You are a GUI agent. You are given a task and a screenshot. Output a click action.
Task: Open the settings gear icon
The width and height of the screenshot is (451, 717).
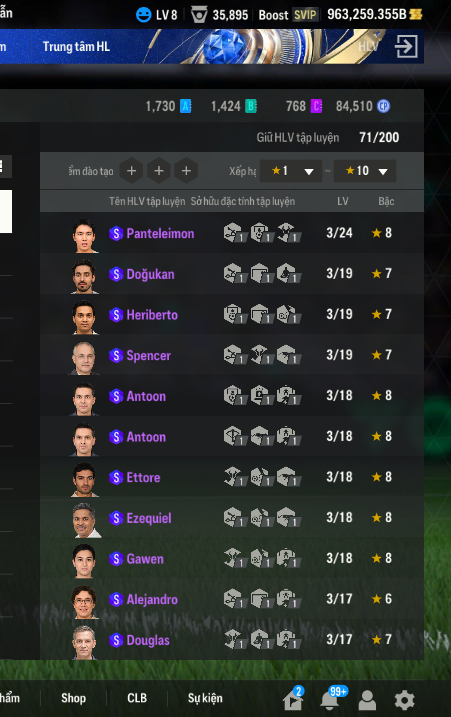404,700
